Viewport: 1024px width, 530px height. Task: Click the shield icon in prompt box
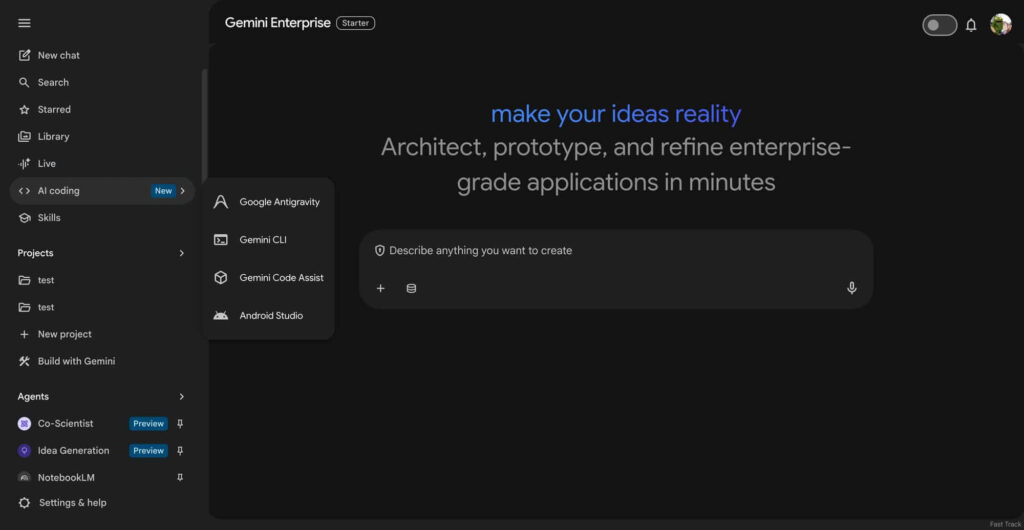pos(379,251)
